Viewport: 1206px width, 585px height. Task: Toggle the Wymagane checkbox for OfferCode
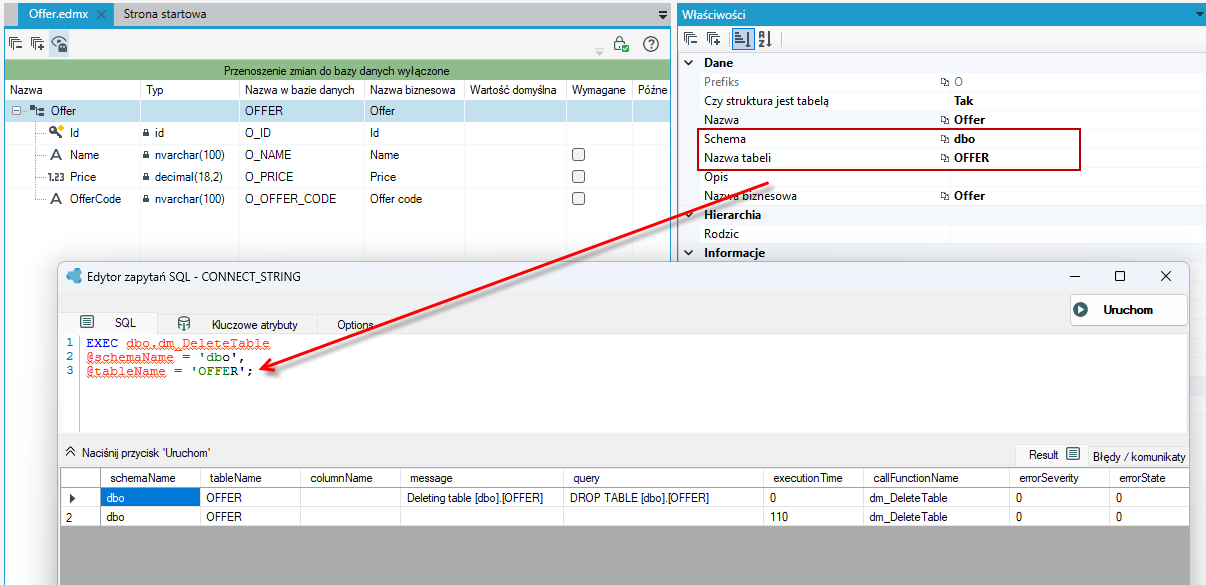578,199
